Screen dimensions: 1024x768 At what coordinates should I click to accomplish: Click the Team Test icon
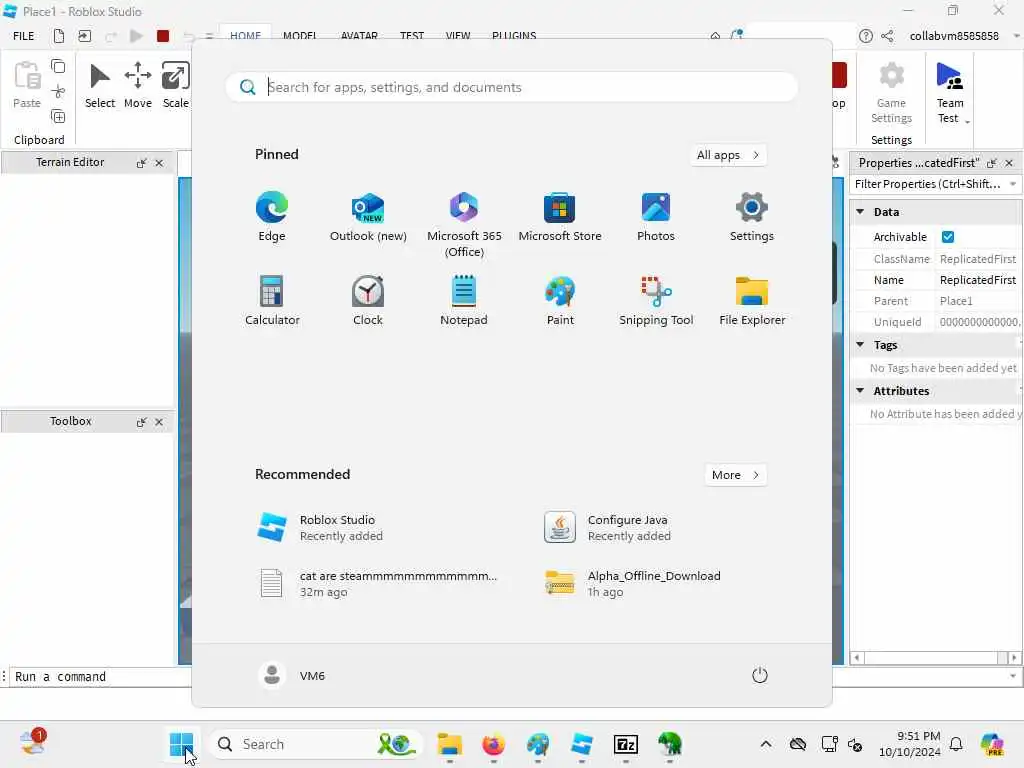(x=950, y=76)
